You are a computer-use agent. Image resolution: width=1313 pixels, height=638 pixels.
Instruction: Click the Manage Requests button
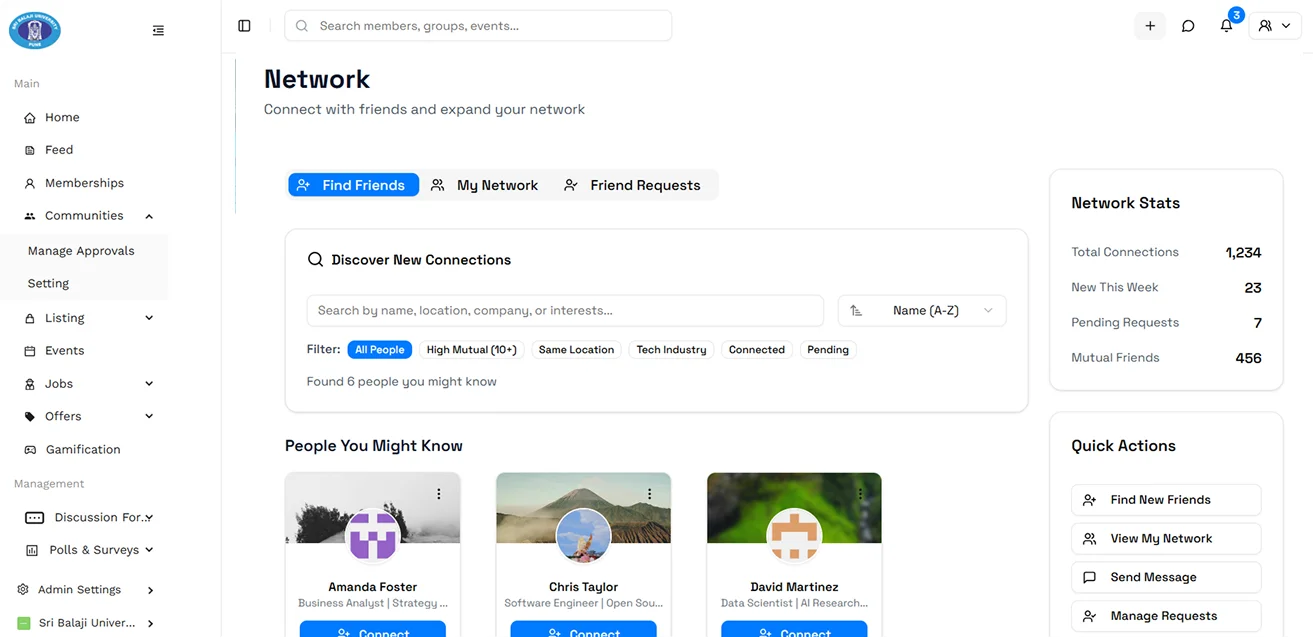pos(1165,616)
